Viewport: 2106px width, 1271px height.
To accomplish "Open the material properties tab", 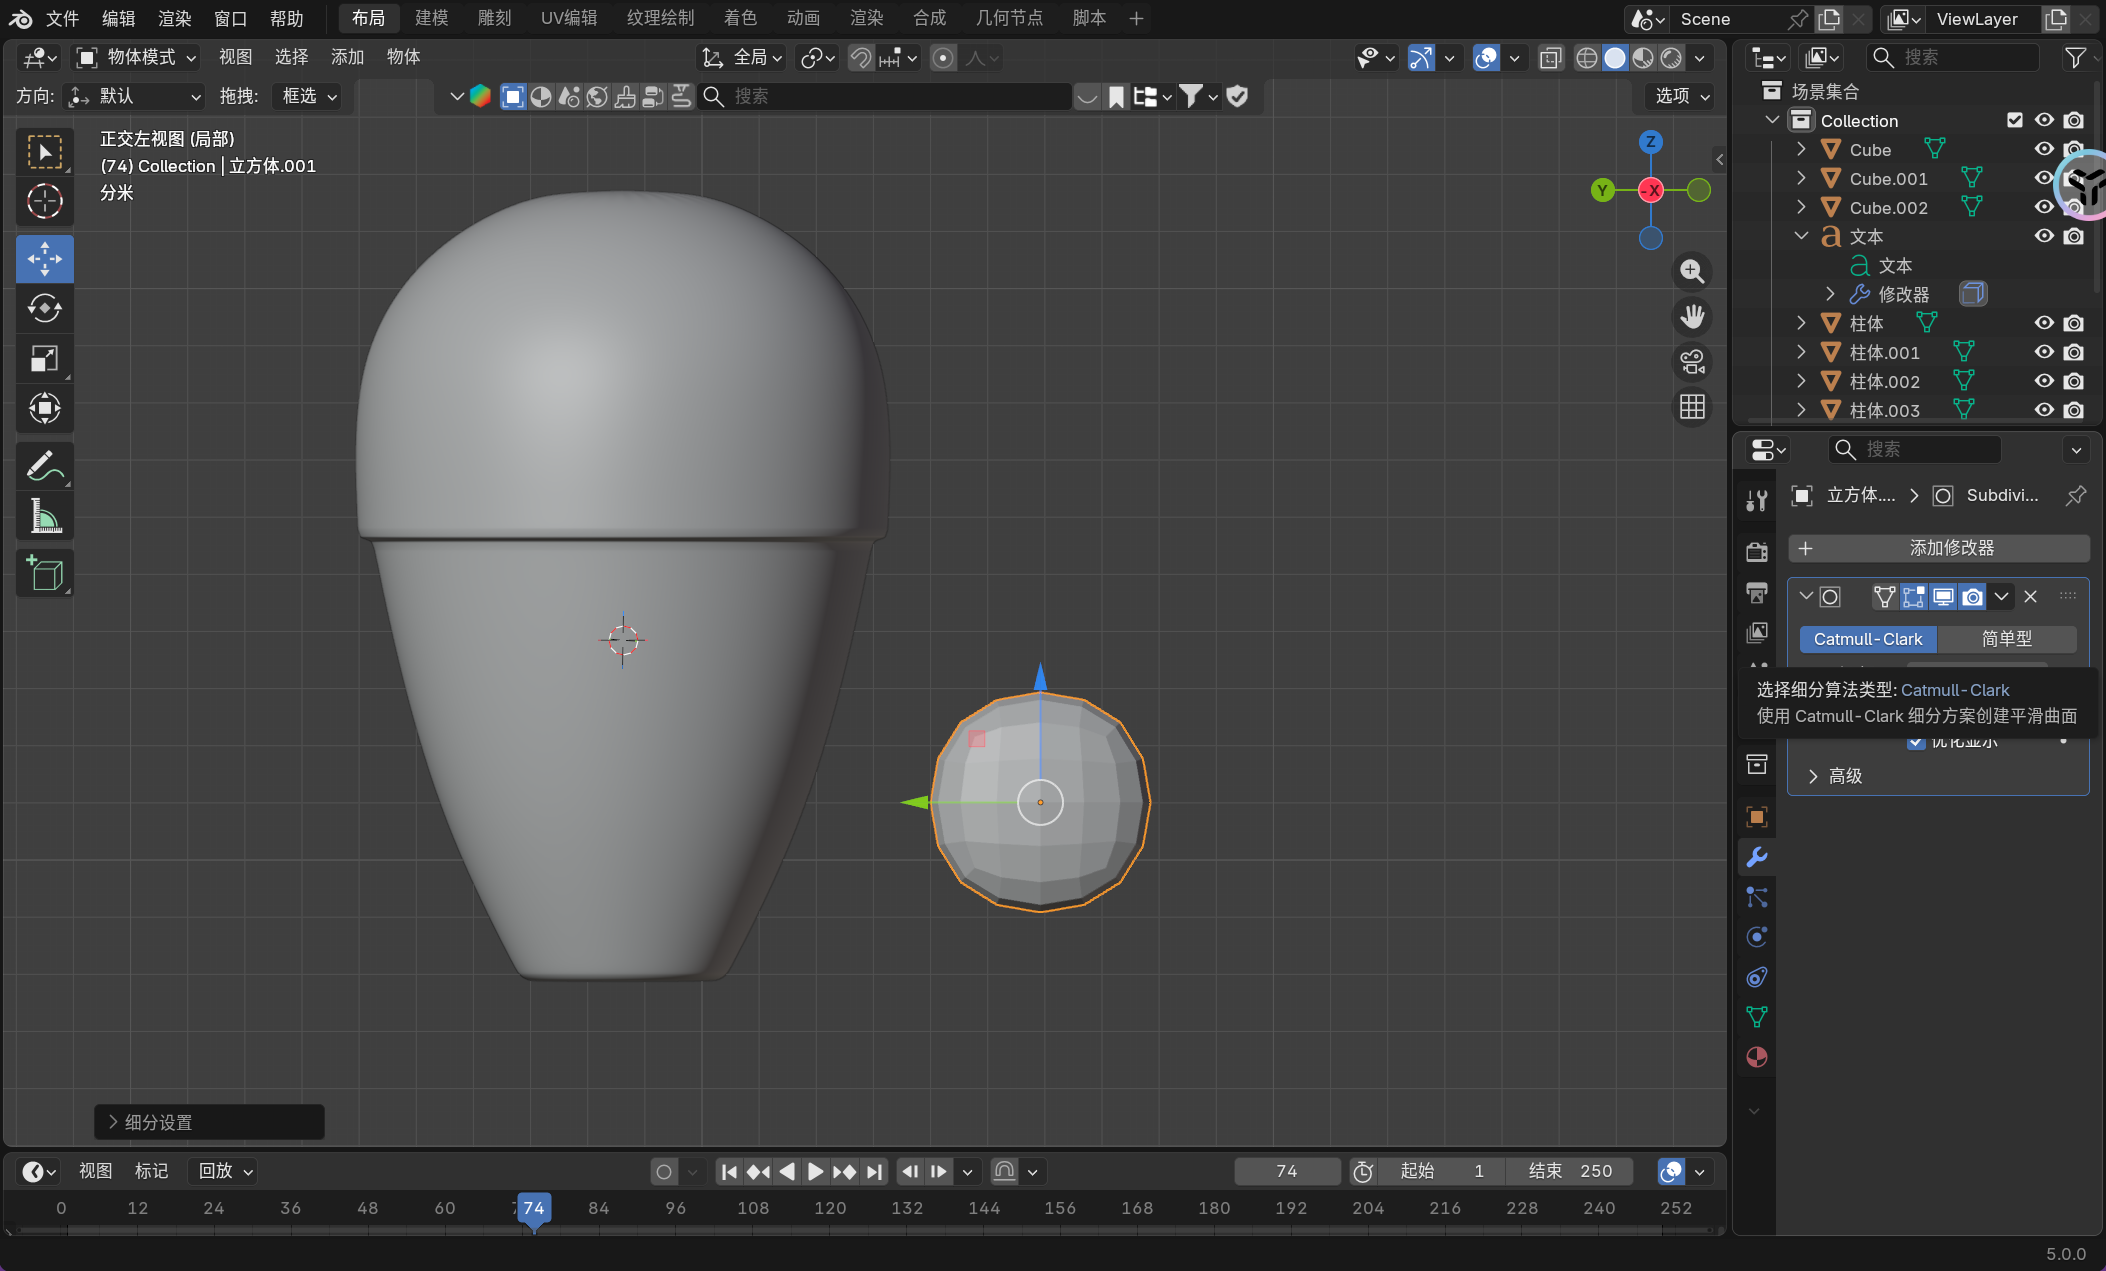I will (1756, 1057).
